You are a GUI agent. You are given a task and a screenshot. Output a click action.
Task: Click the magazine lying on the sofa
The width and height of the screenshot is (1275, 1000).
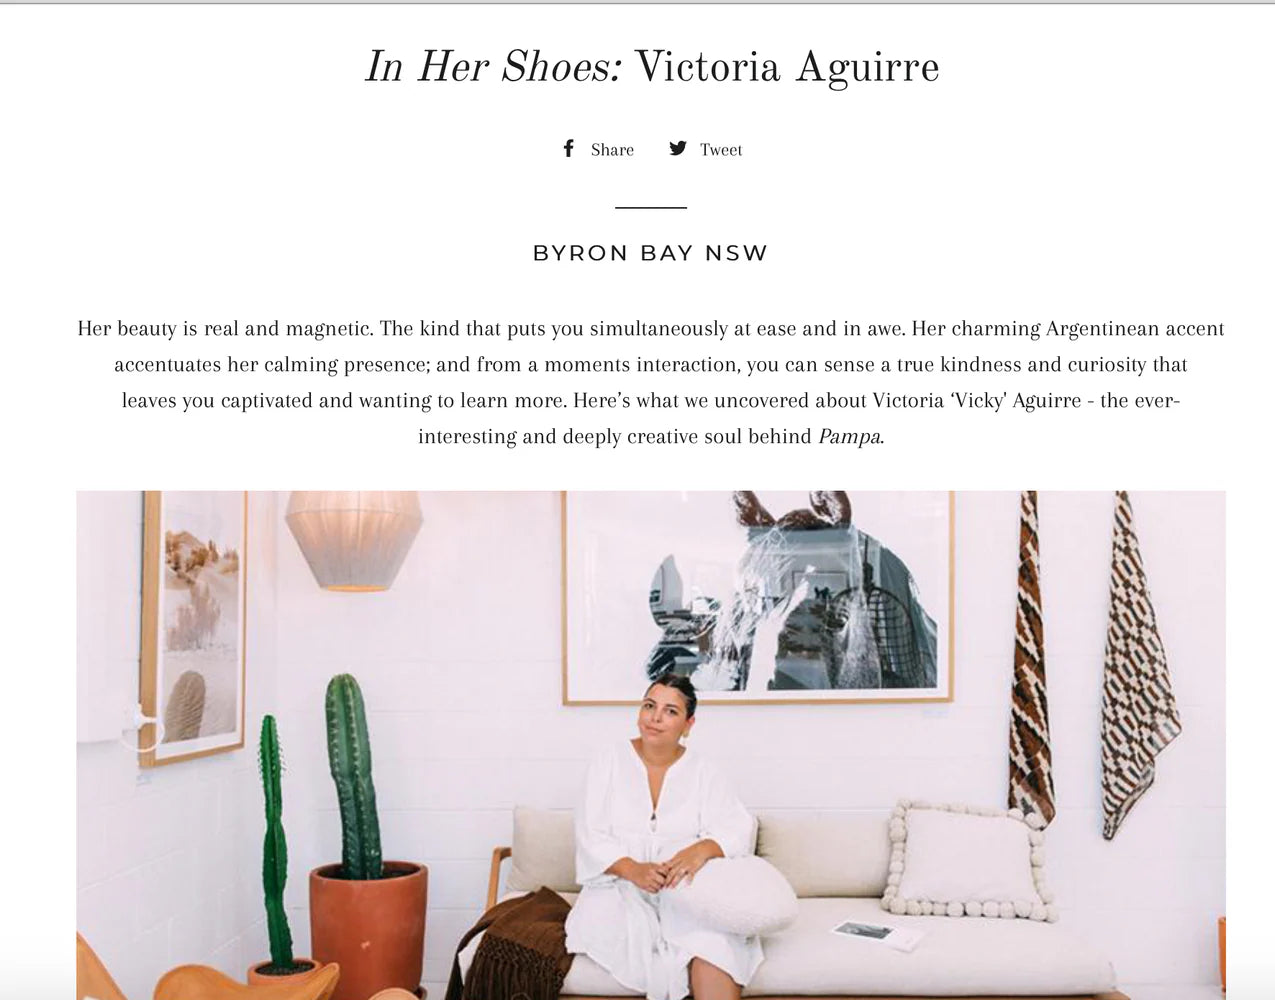[877, 934]
